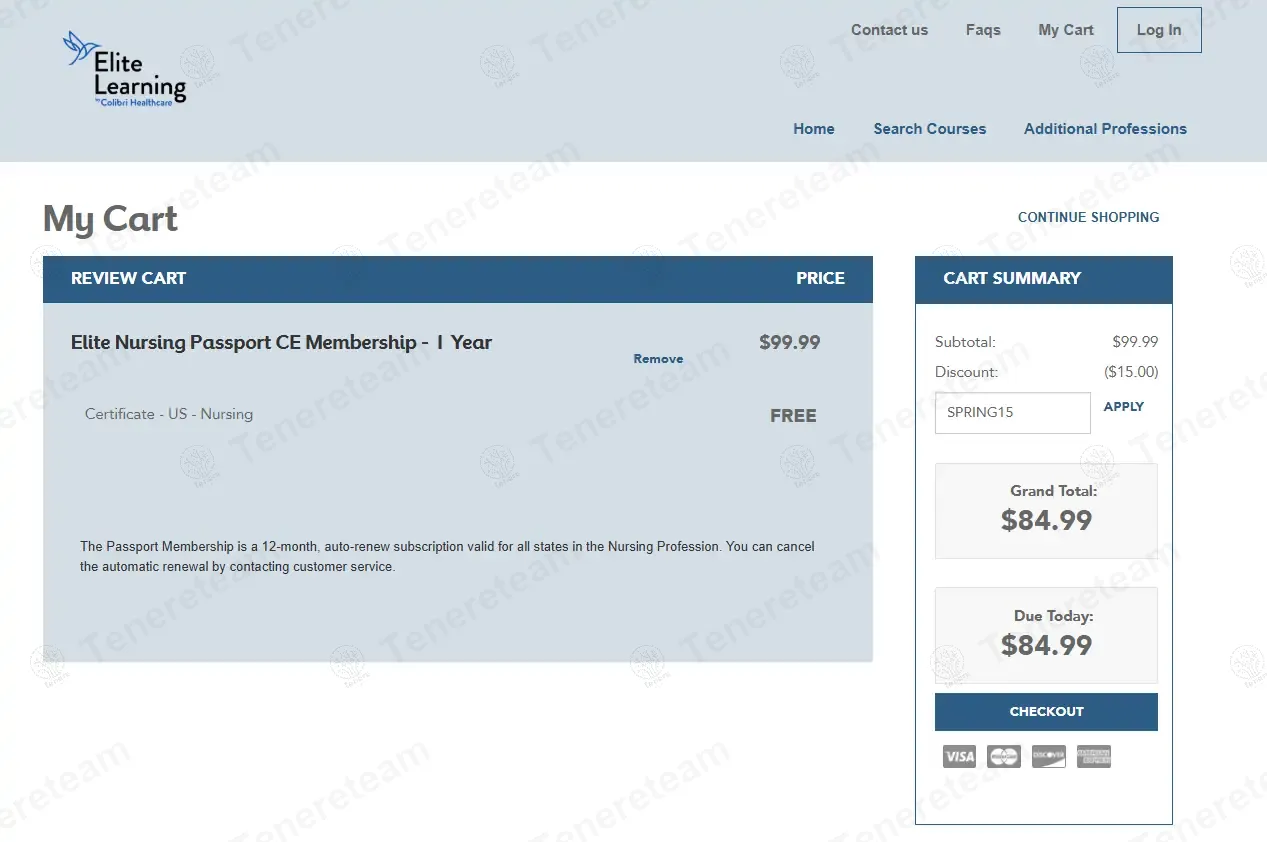
Task: Open the Contact us page
Action: pos(889,30)
